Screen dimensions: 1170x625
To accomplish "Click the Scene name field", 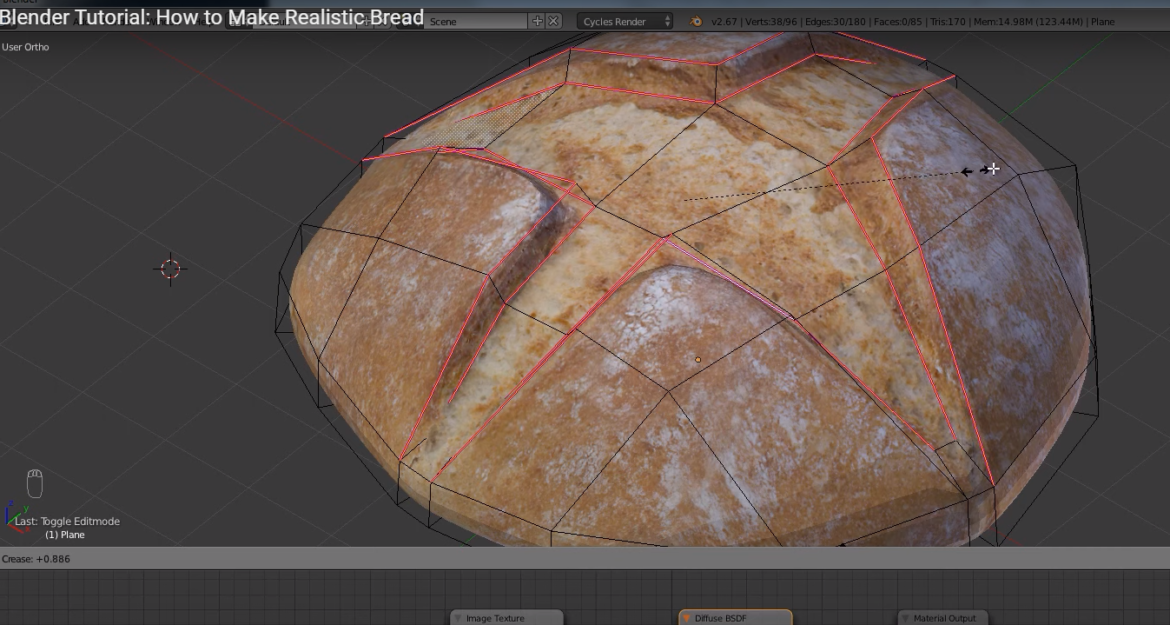I will (x=478, y=22).
